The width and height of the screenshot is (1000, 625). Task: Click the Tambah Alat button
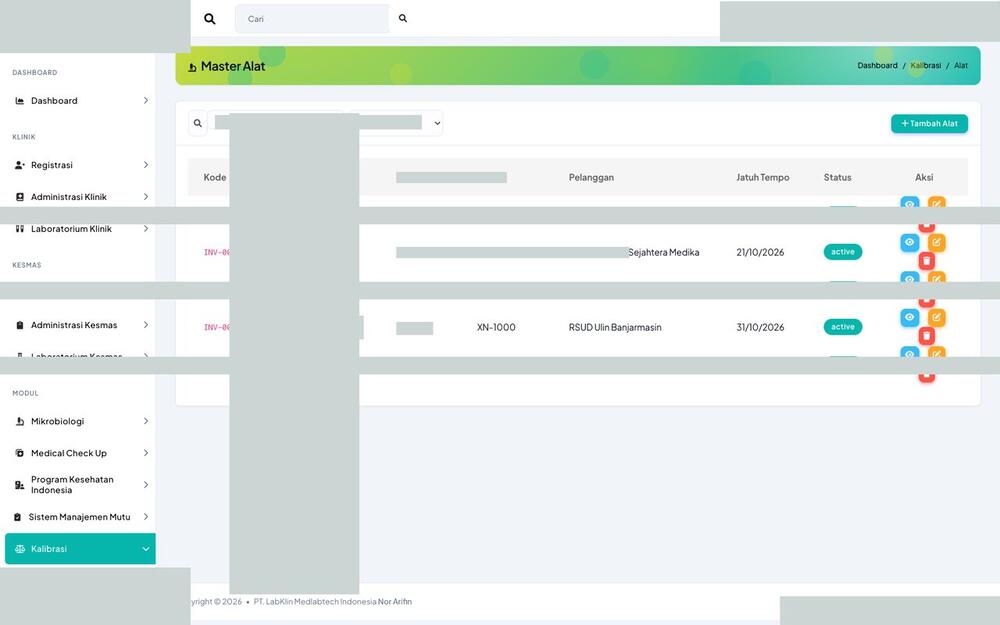click(x=929, y=124)
